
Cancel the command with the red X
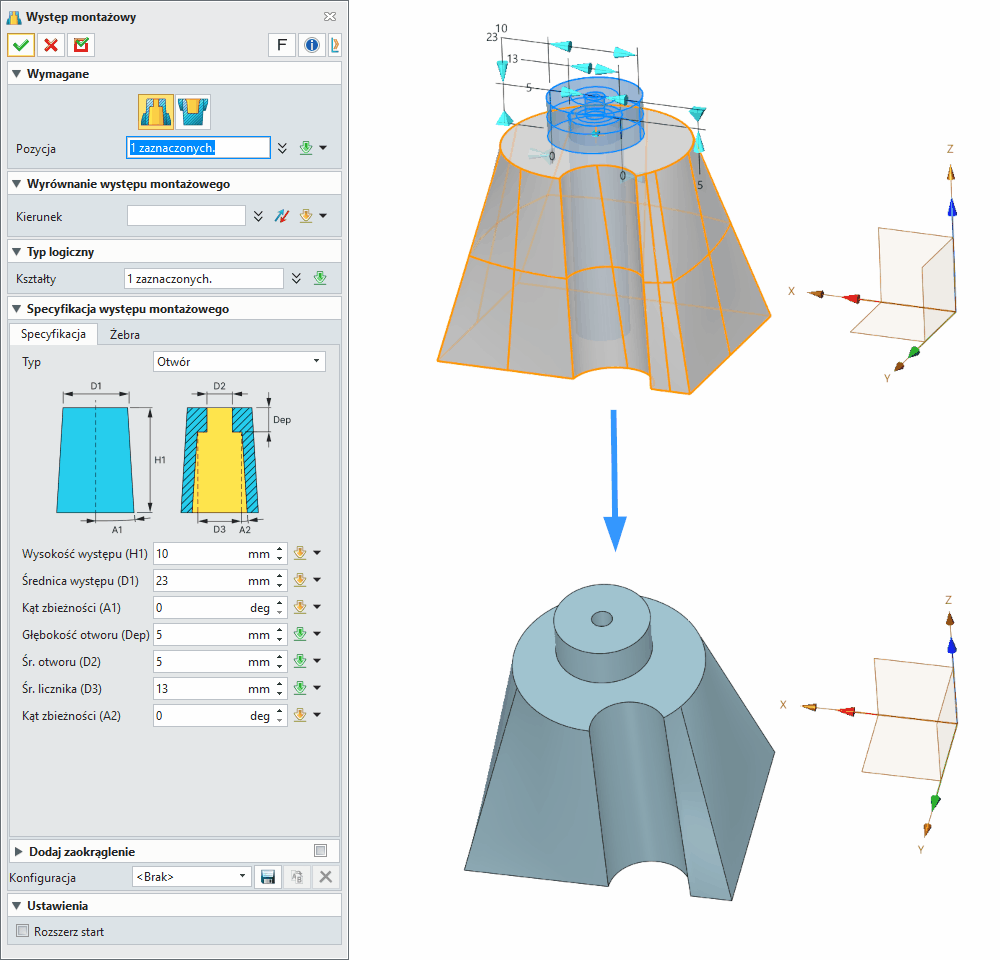coord(51,45)
